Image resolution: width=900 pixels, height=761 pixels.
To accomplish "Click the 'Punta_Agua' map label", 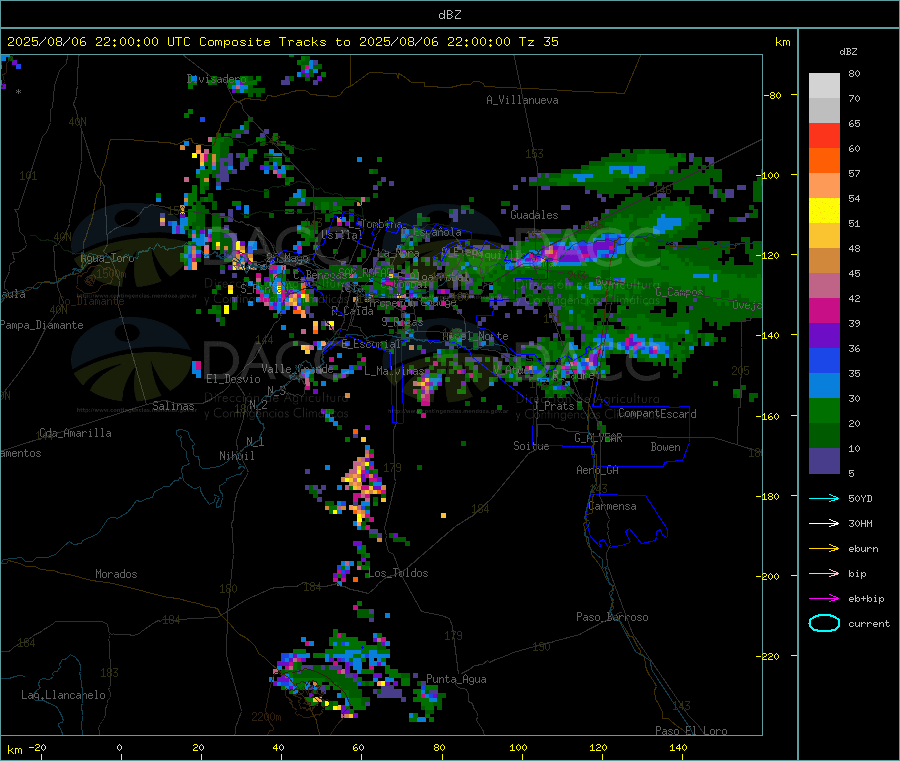I will click(456, 679).
